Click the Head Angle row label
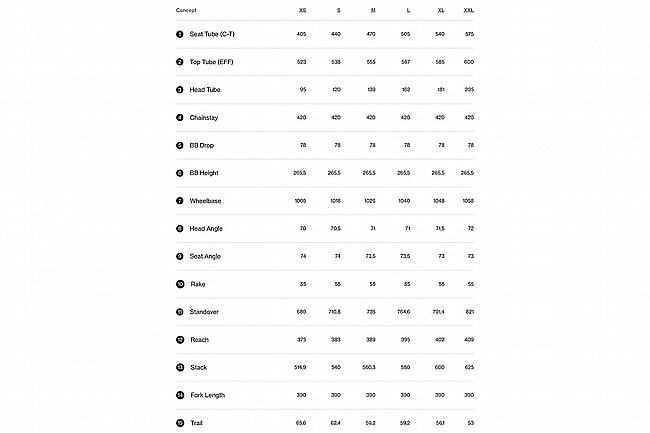This screenshot has width=650, height=433. pos(206,228)
